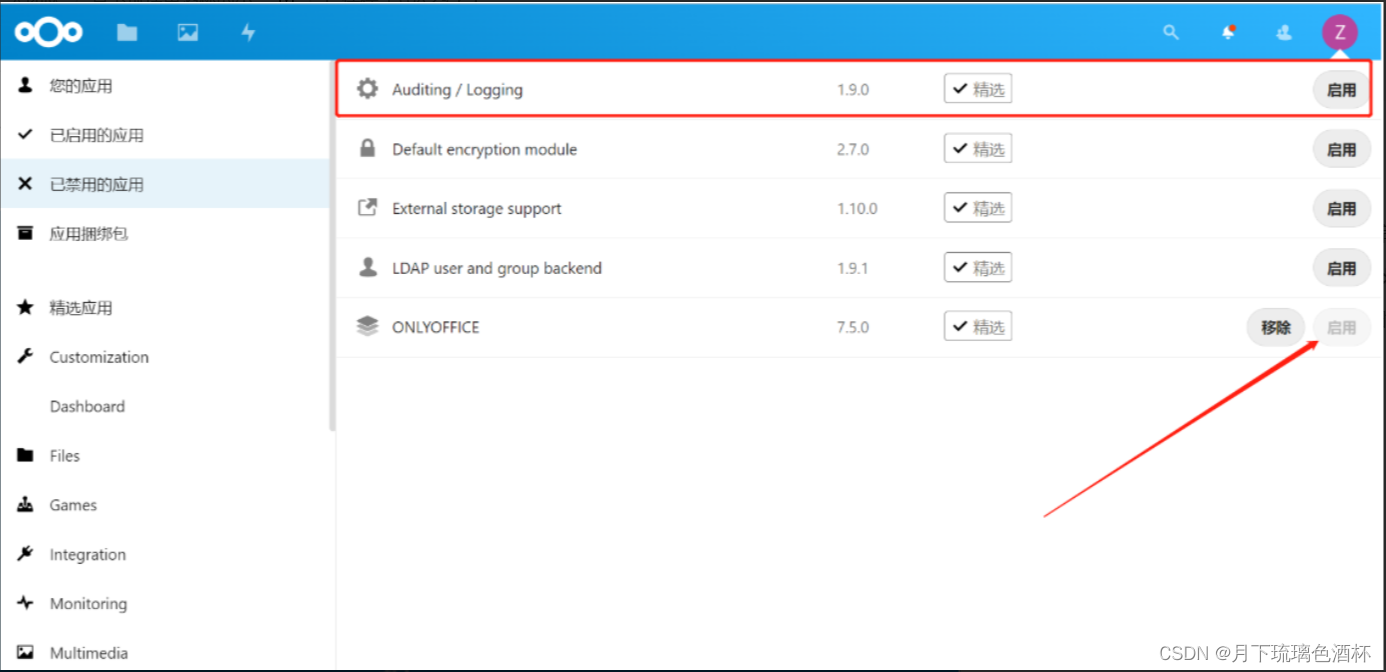The width and height of the screenshot is (1386, 672).
Task: Click the Auditing / Logging gear icon
Action: pos(367,89)
